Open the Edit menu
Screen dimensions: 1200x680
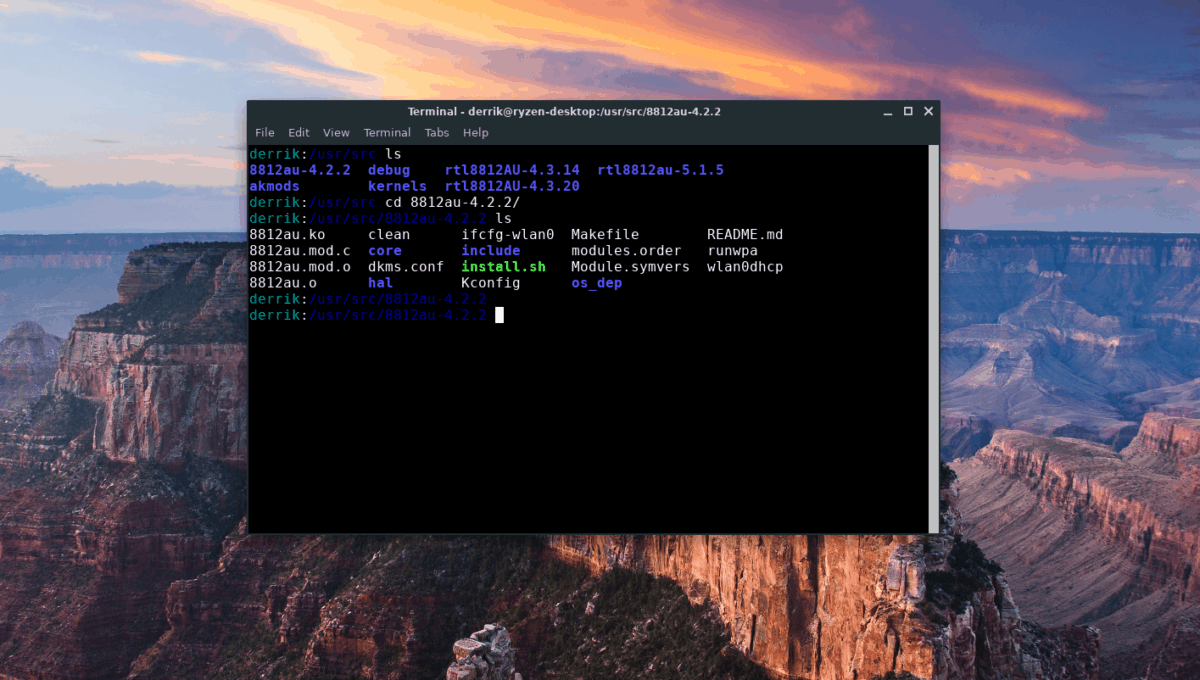coord(298,132)
